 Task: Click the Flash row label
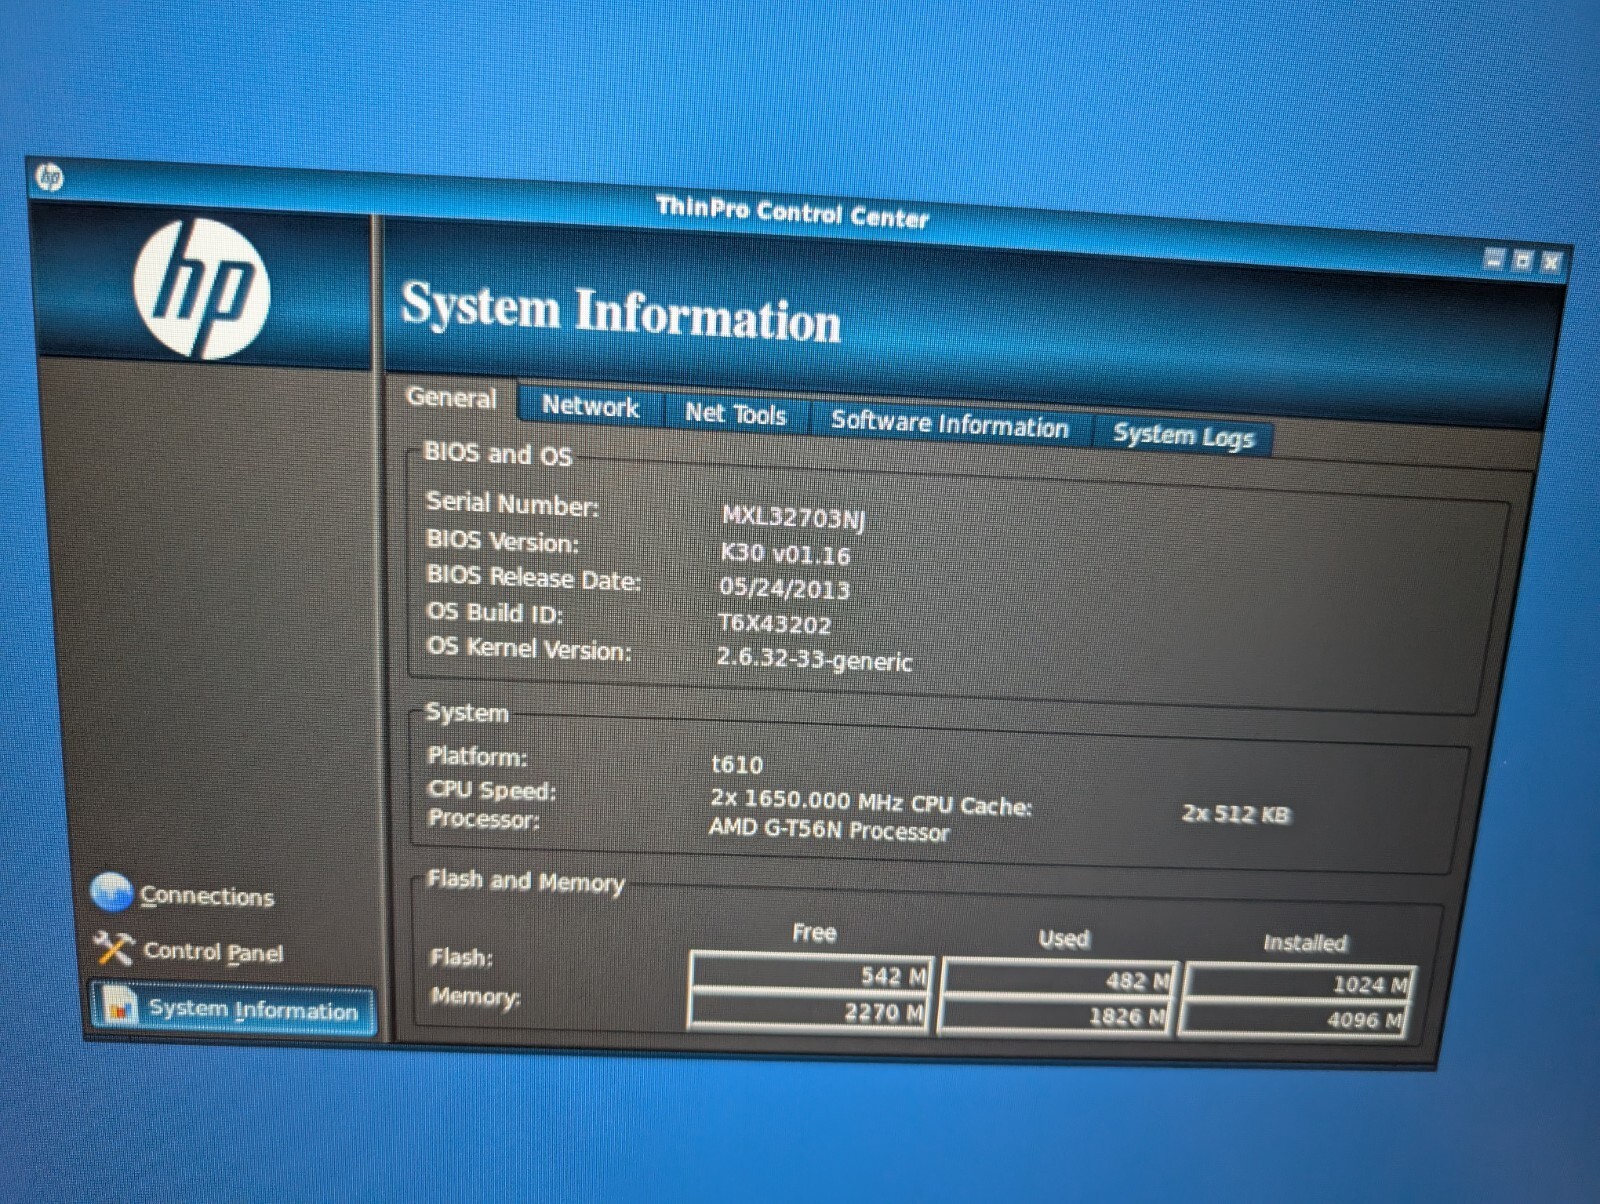[461, 957]
